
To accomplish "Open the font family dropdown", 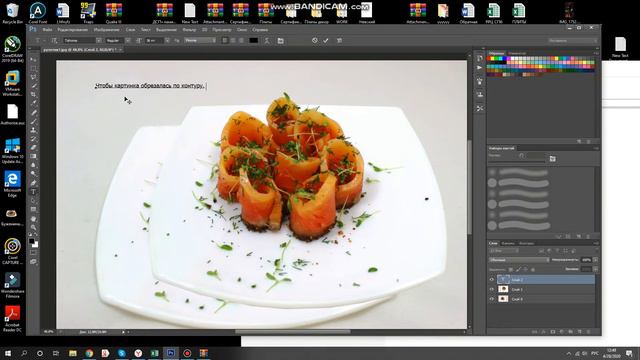I will click(98, 40).
